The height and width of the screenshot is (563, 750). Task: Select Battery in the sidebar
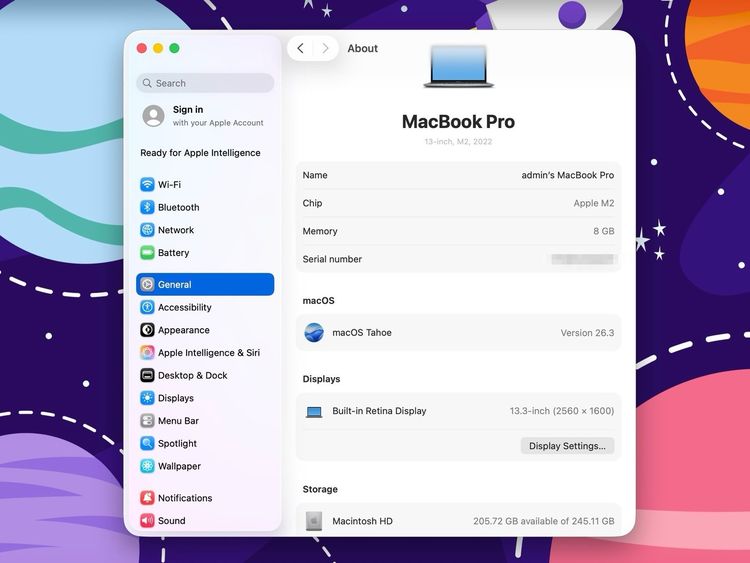point(205,253)
